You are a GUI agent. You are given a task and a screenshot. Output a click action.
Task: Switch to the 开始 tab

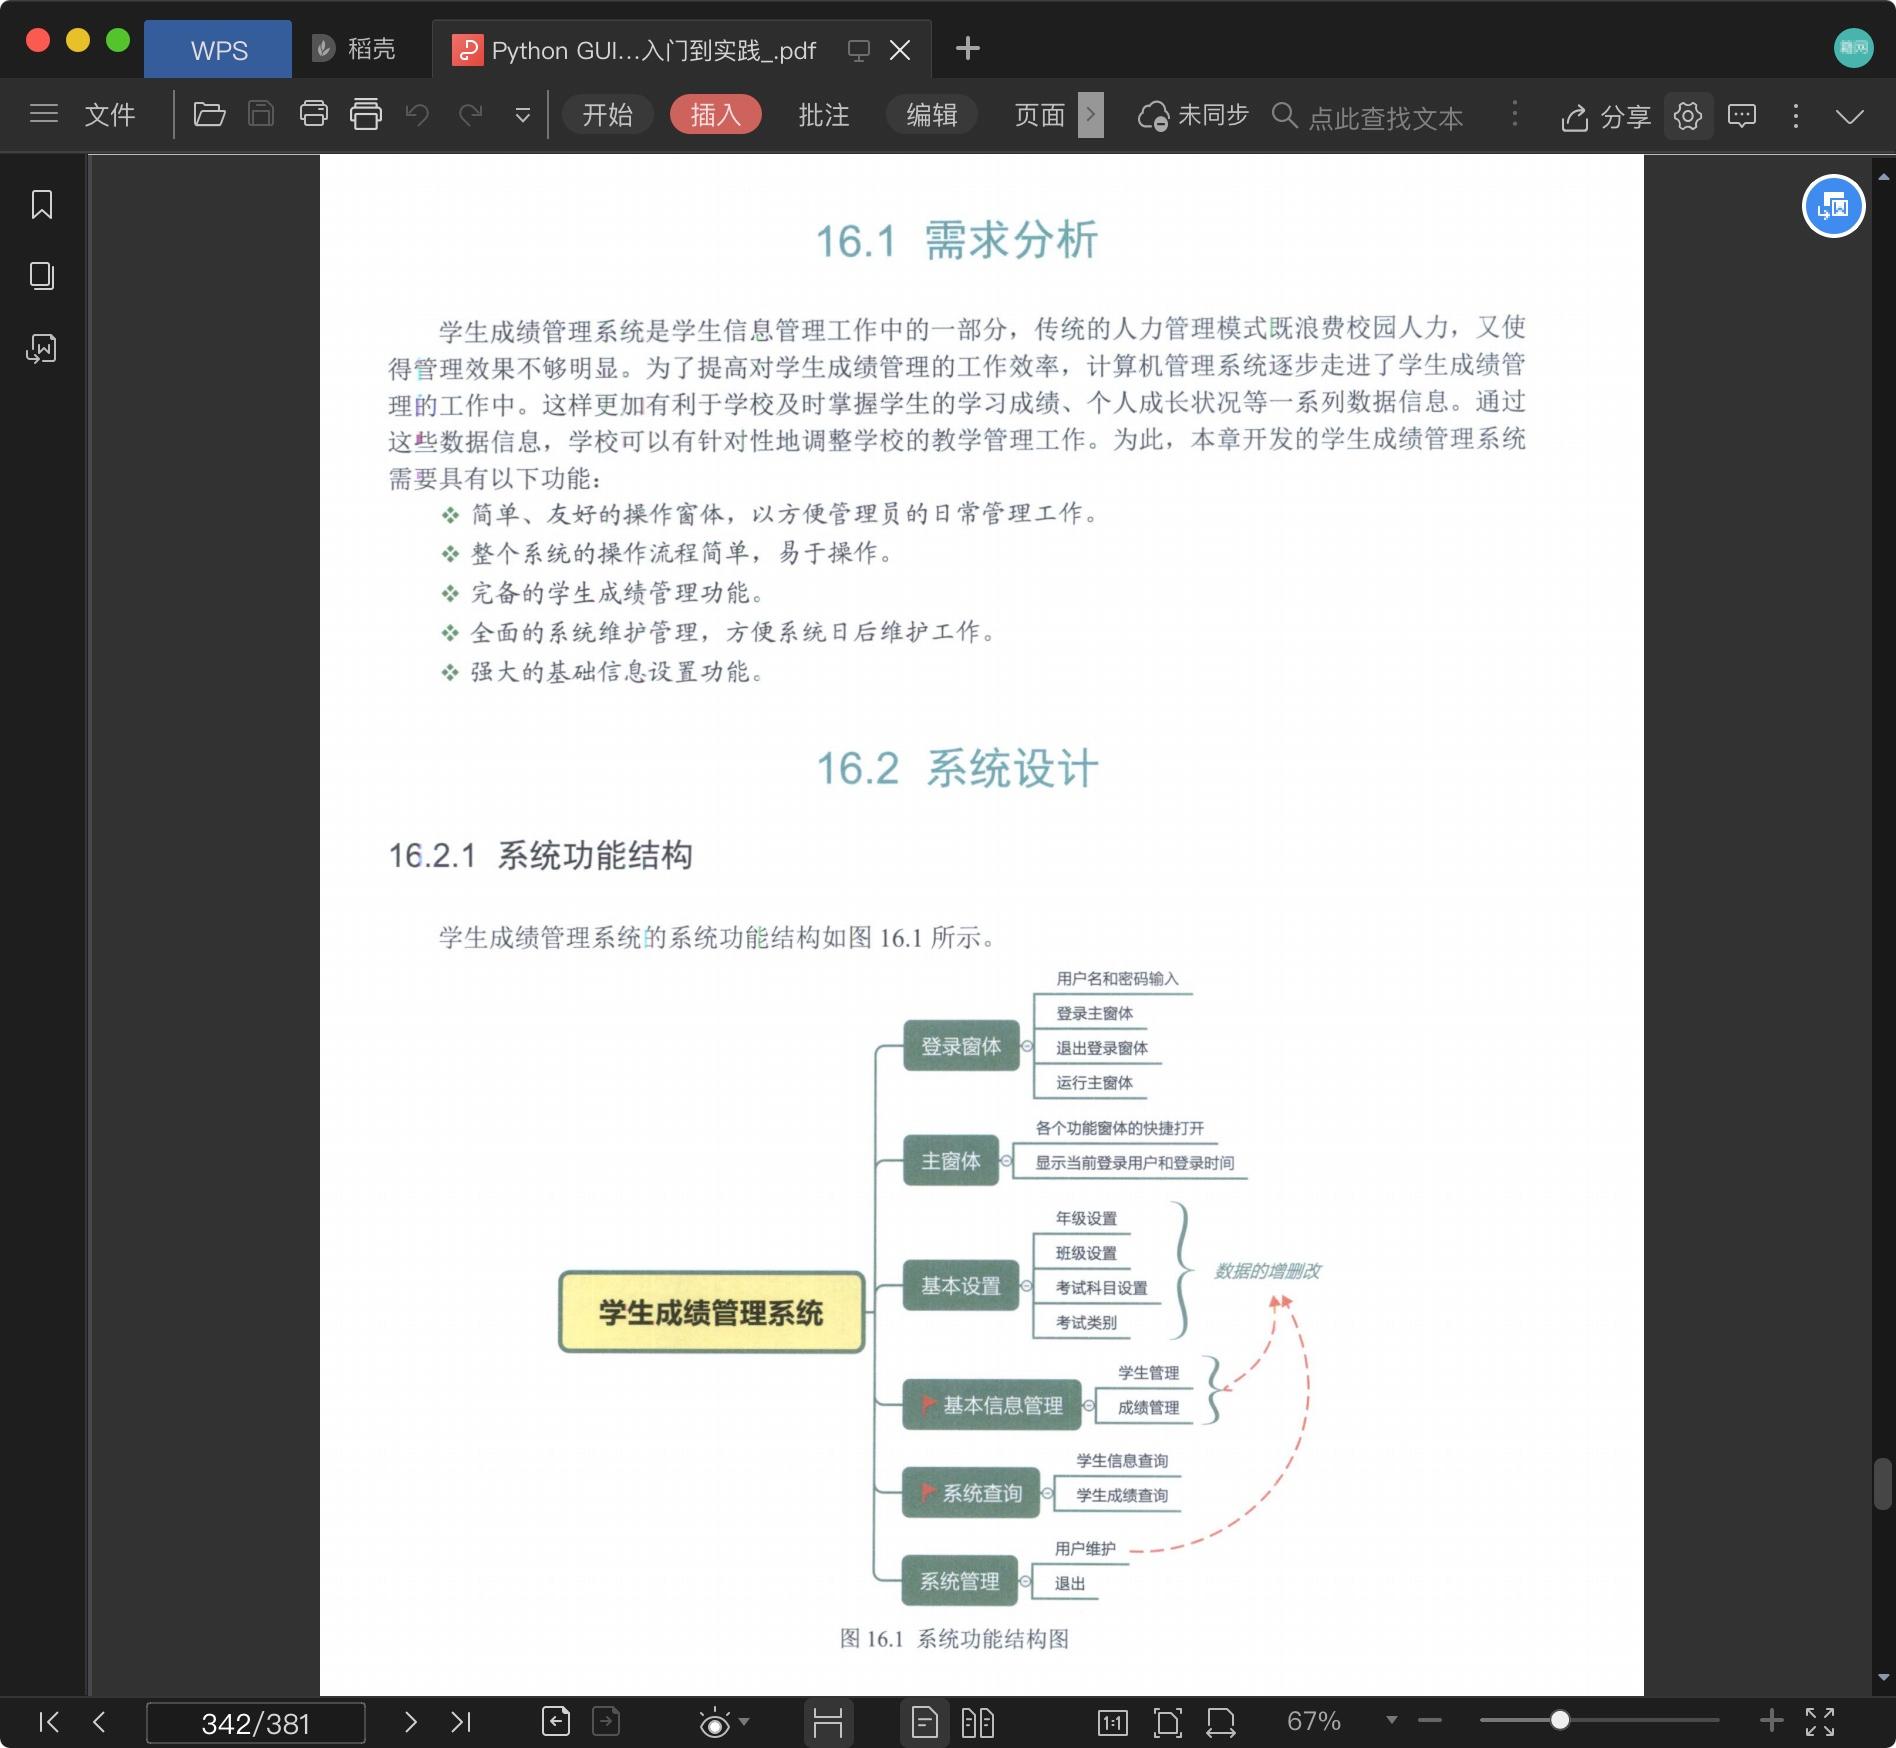coord(608,115)
